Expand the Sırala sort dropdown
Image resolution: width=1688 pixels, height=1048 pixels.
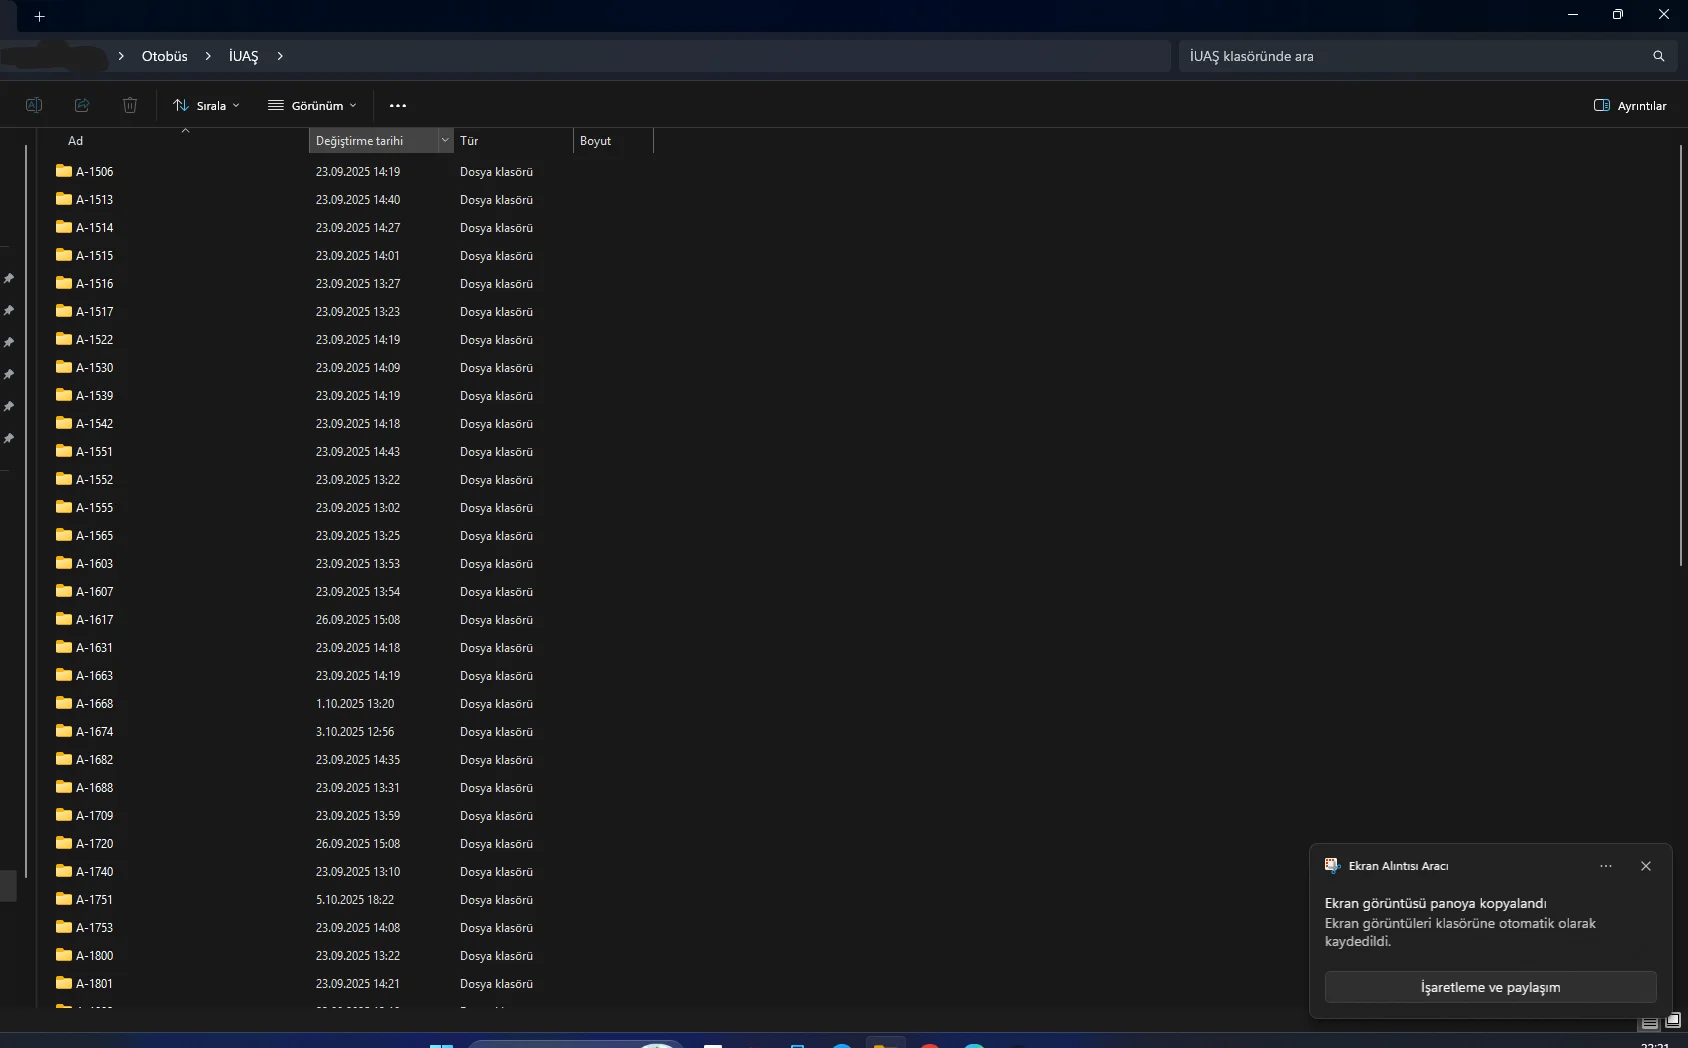(x=206, y=105)
